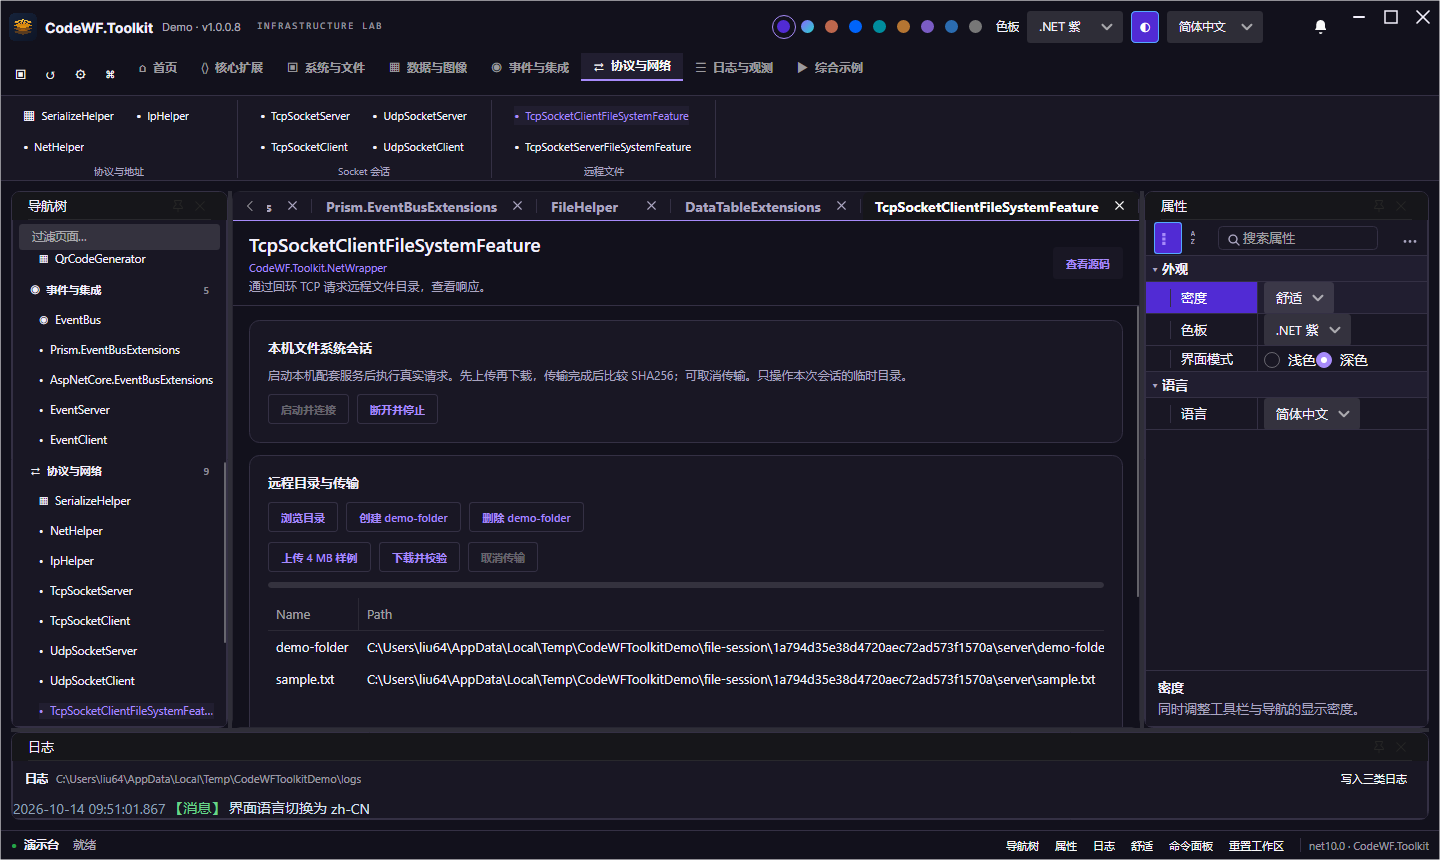Open the 系统与文件 ribbon tab
This screenshot has height=860, width=1440.
pos(326,68)
